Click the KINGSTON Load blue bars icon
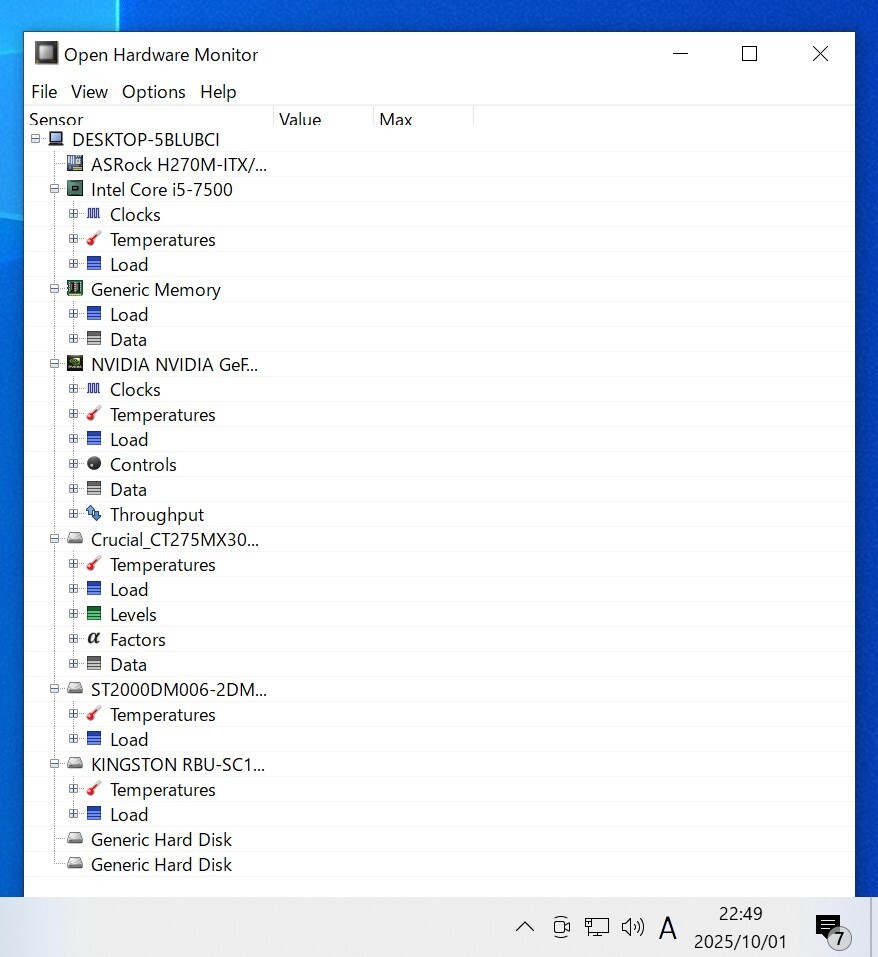The height and width of the screenshot is (957, 878). (94, 814)
